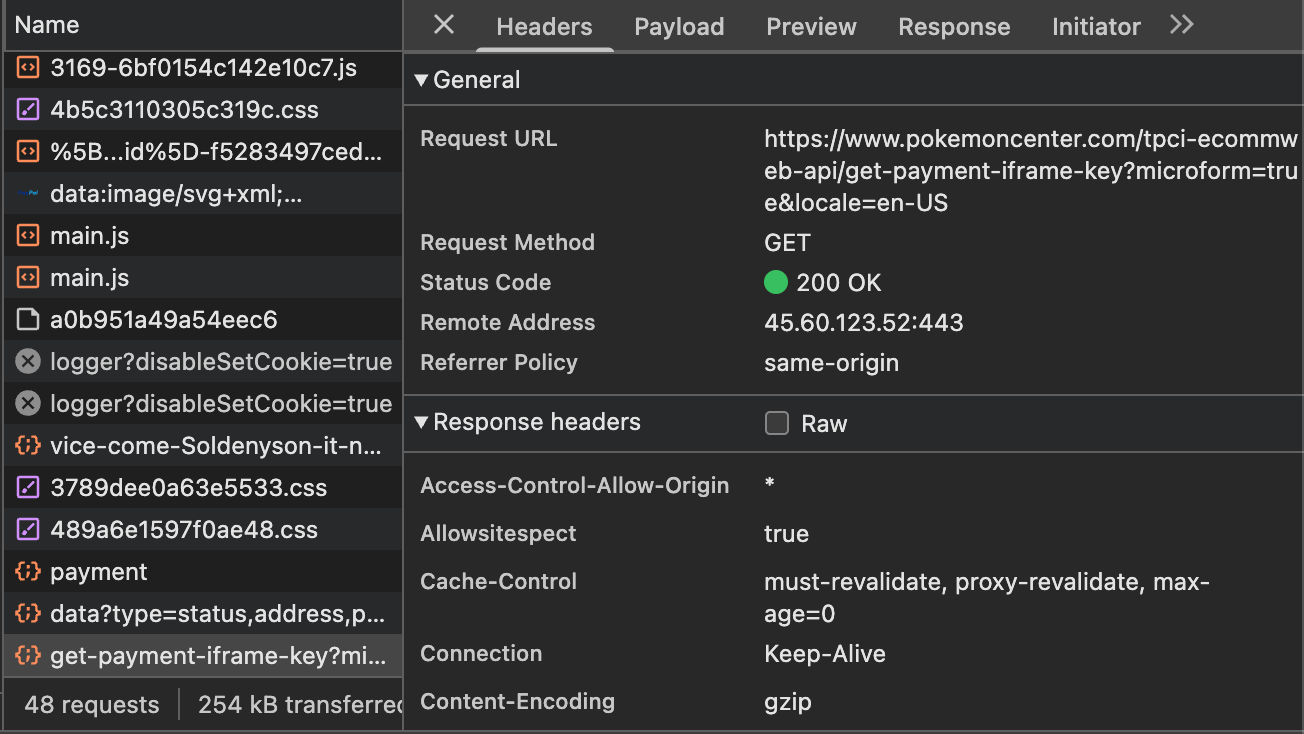
Task: Select the a0b951a49a54eec6 request
Action: click(x=203, y=320)
